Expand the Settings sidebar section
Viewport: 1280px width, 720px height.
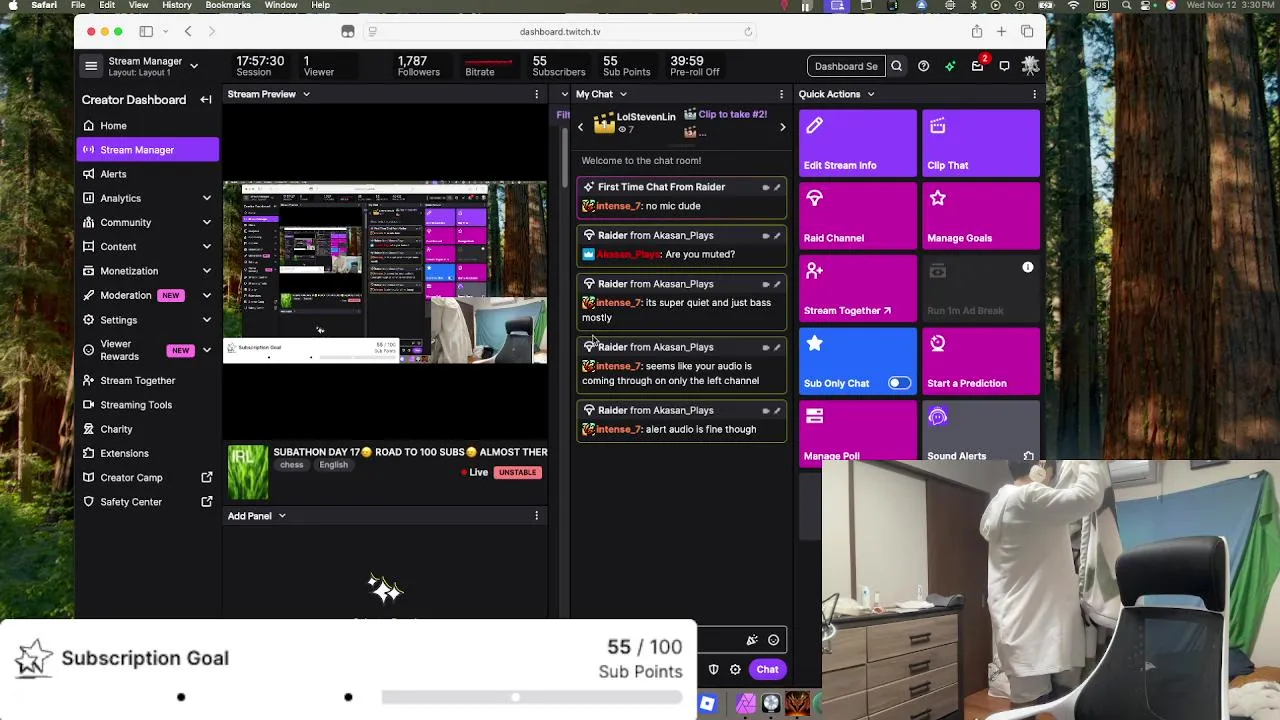[x=206, y=320]
